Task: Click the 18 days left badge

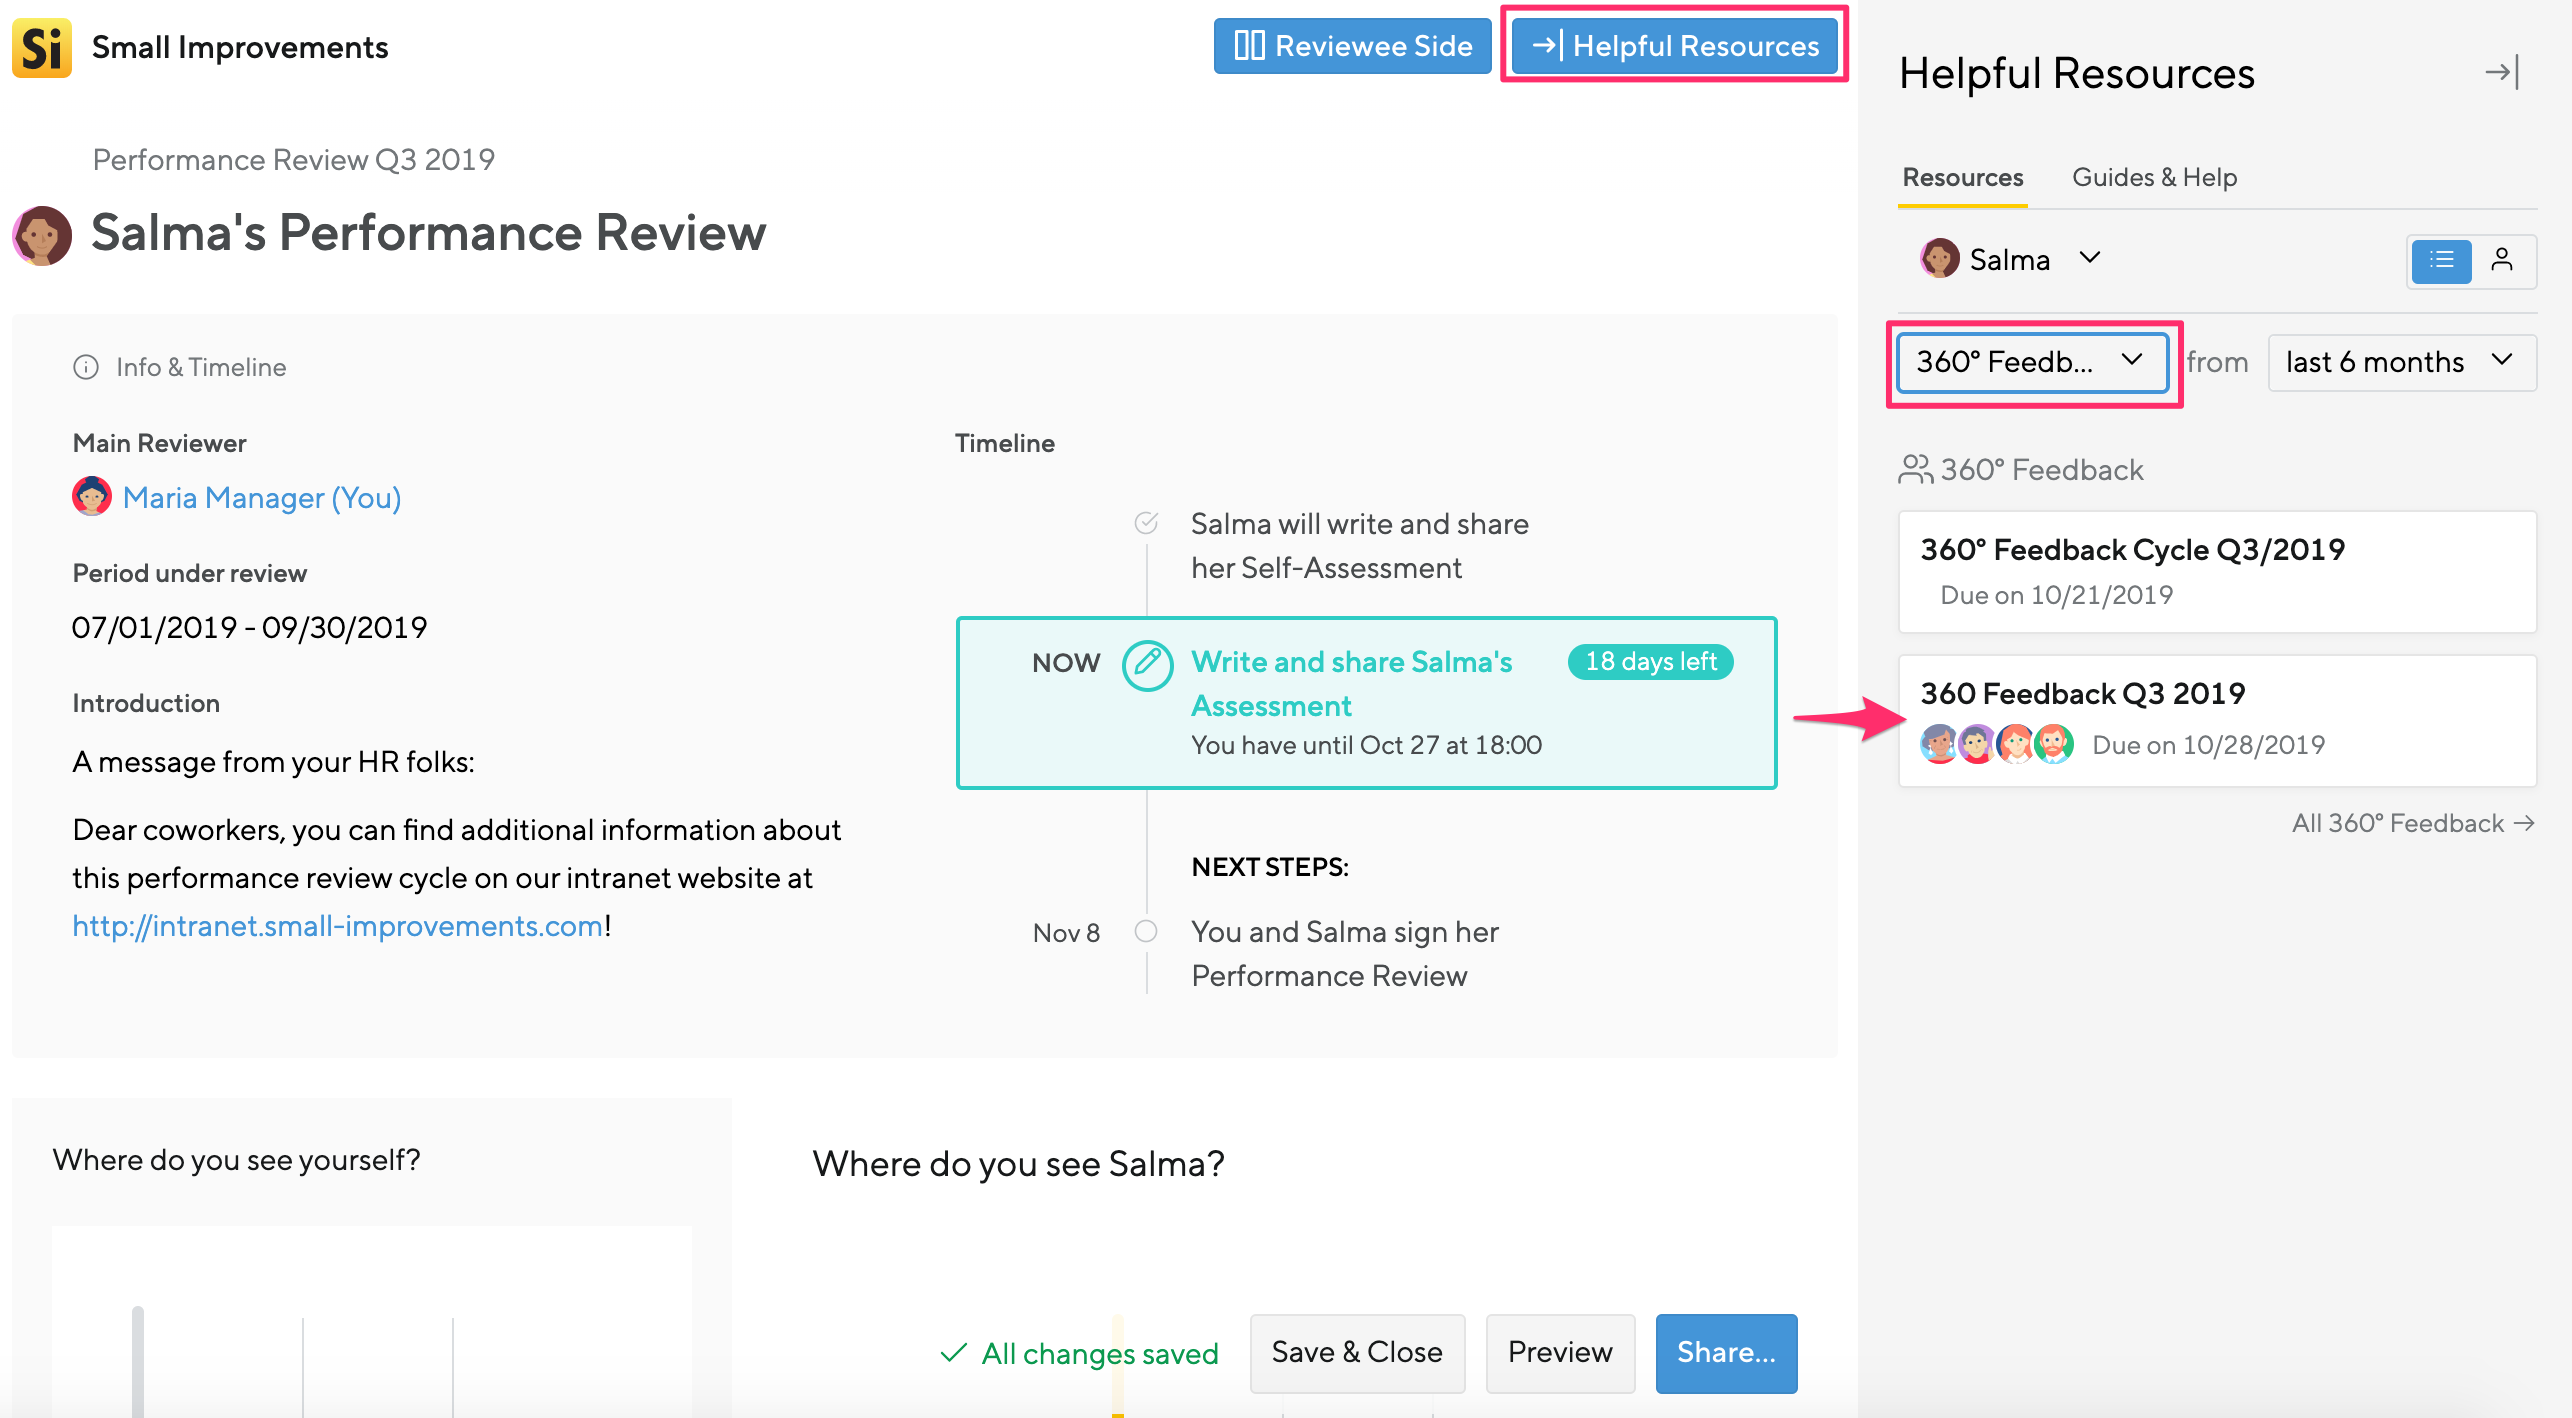Action: pos(1650,661)
